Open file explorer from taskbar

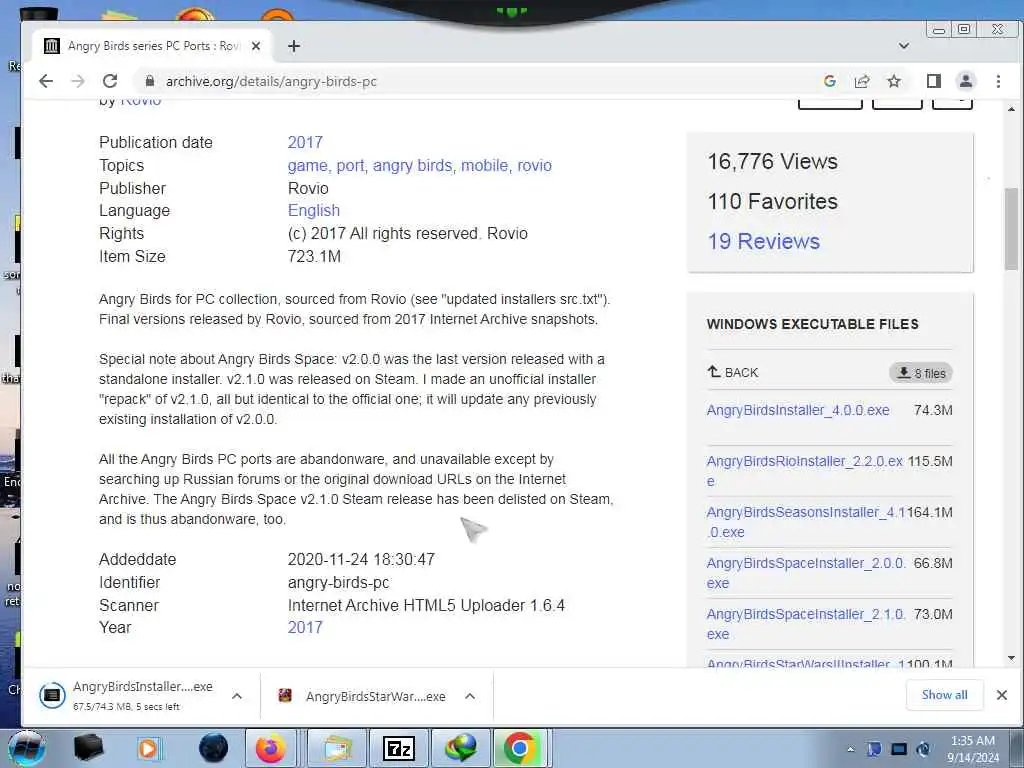336,748
